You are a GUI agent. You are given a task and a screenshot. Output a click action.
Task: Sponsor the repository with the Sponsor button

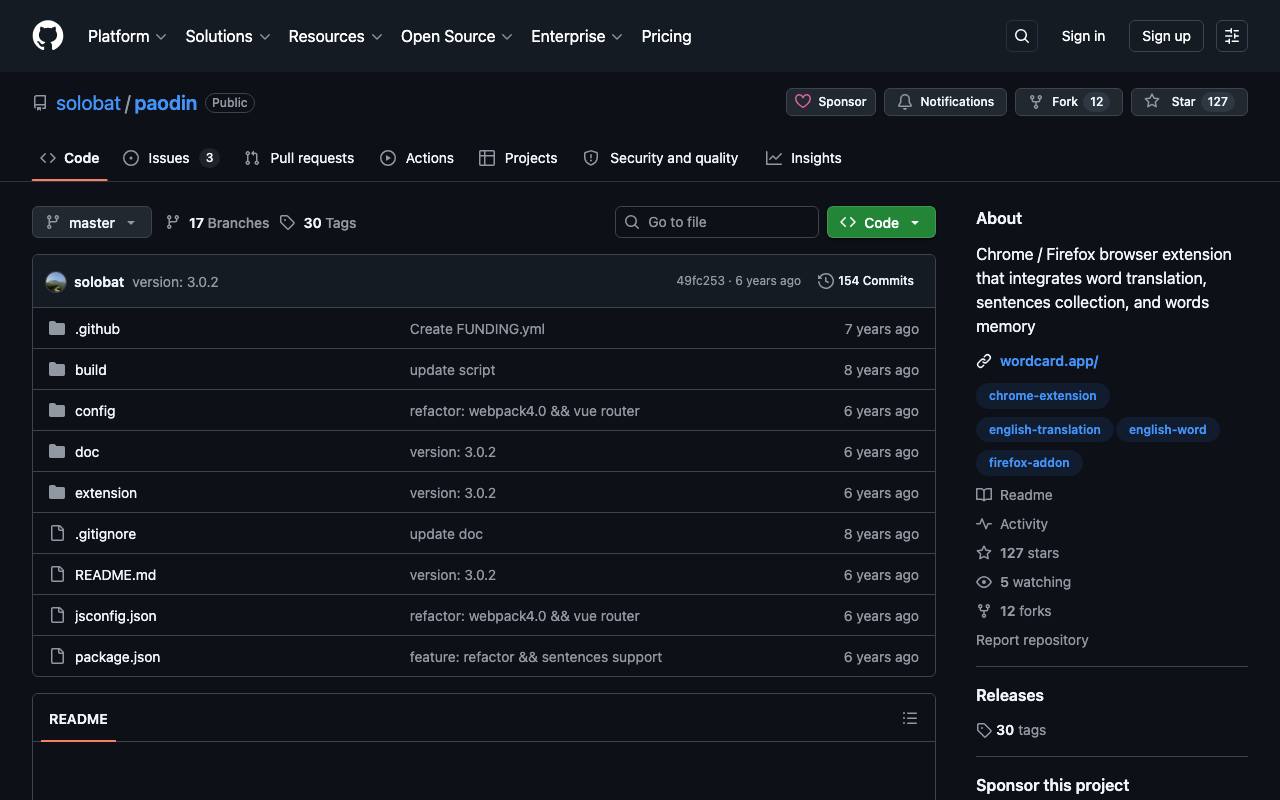tap(831, 102)
